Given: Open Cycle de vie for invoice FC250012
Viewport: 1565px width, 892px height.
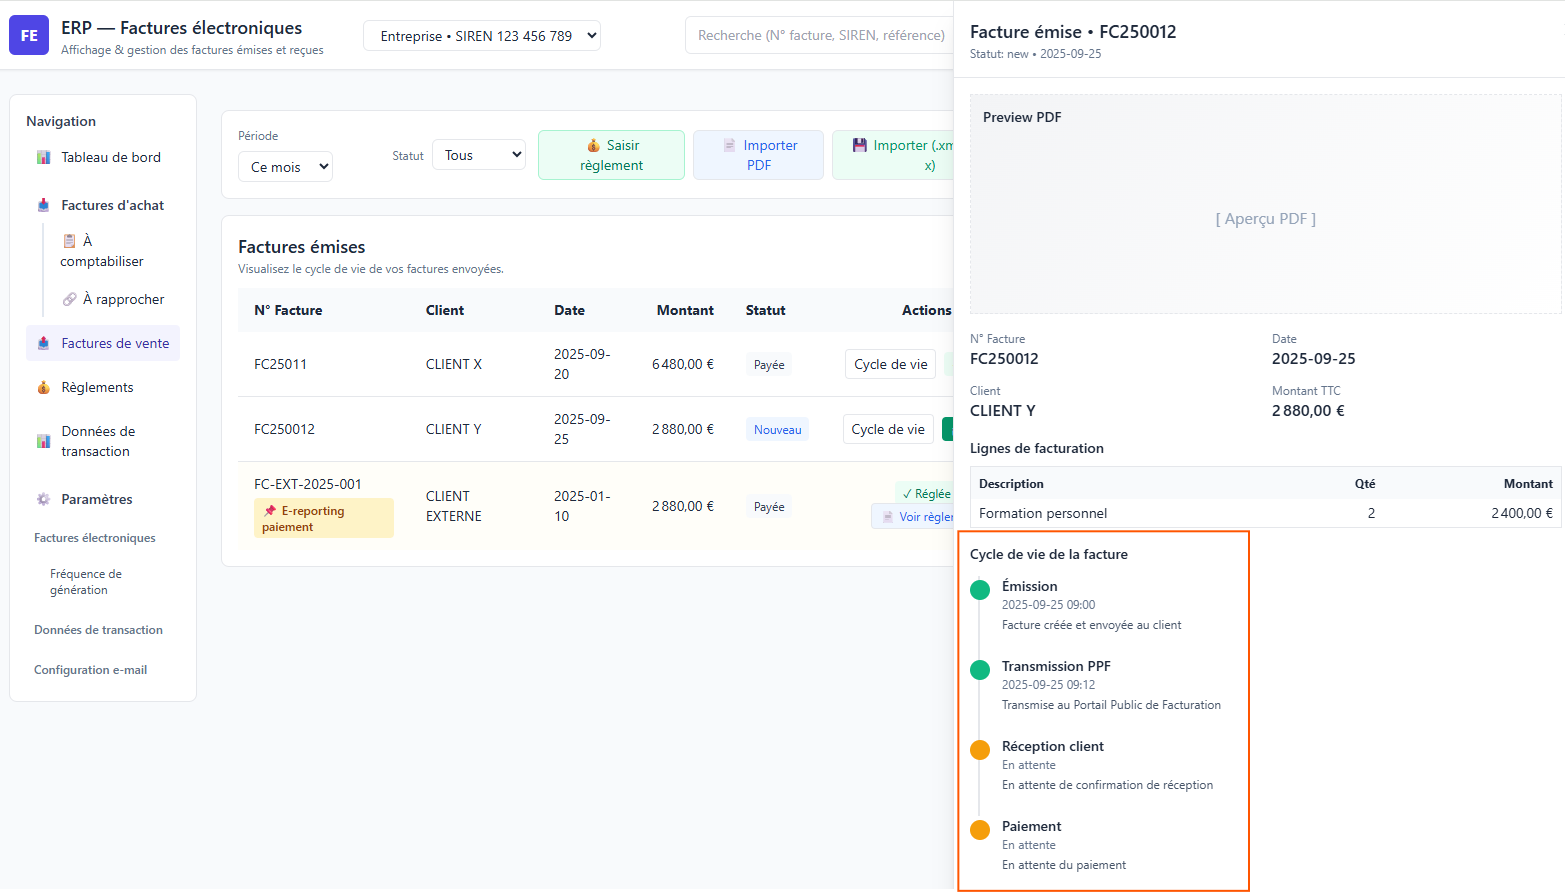Looking at the screenshot, I should point(888,429).
